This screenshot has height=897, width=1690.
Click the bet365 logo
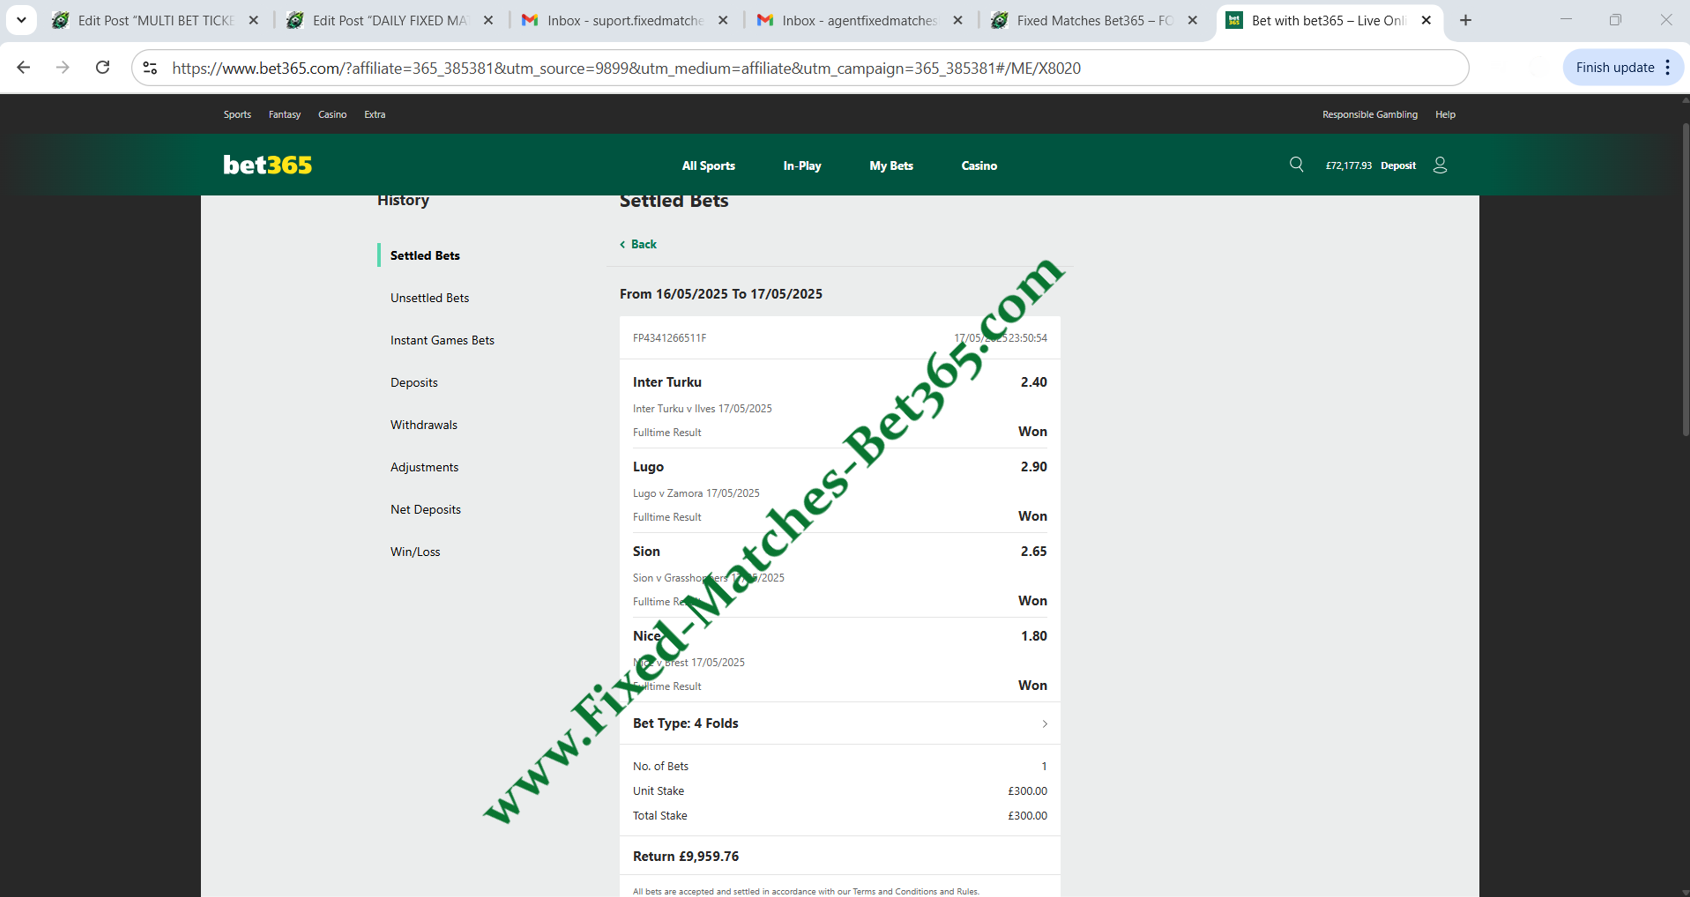coord(267,165)
